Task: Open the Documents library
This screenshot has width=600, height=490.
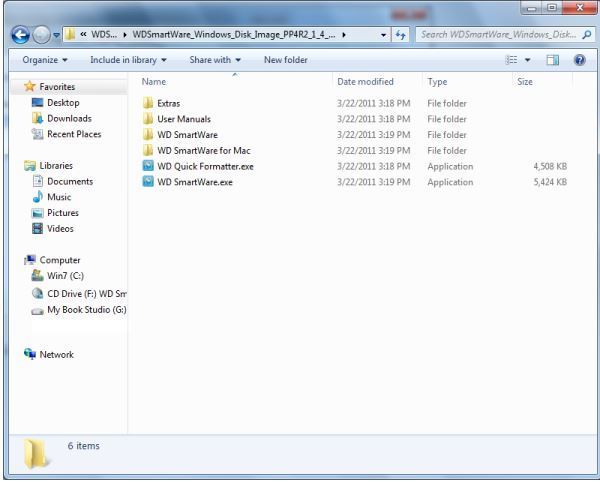Action: coord(70,181)
